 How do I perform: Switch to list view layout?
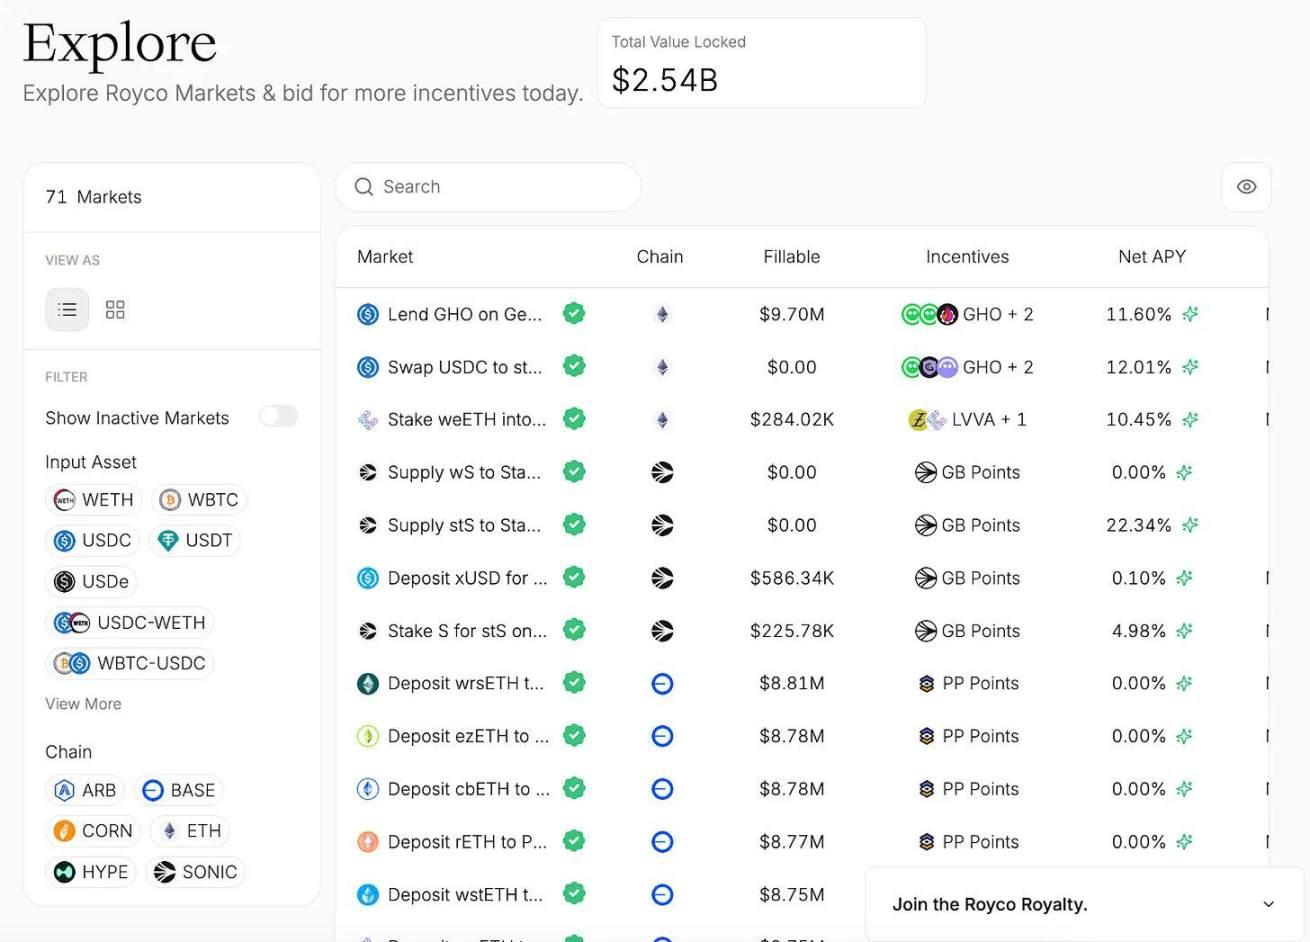(x=67, y=310)
